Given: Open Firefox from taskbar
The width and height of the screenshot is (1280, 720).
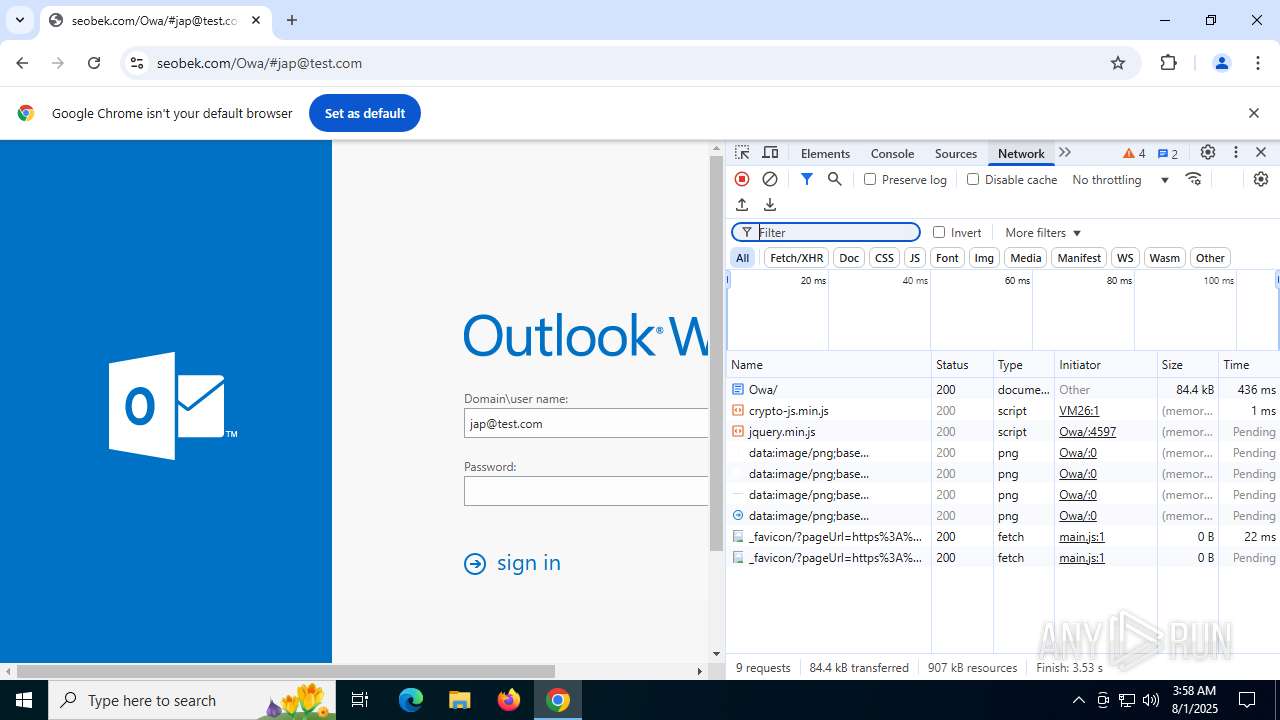Looking at the screenshot, I should point(509,700).
